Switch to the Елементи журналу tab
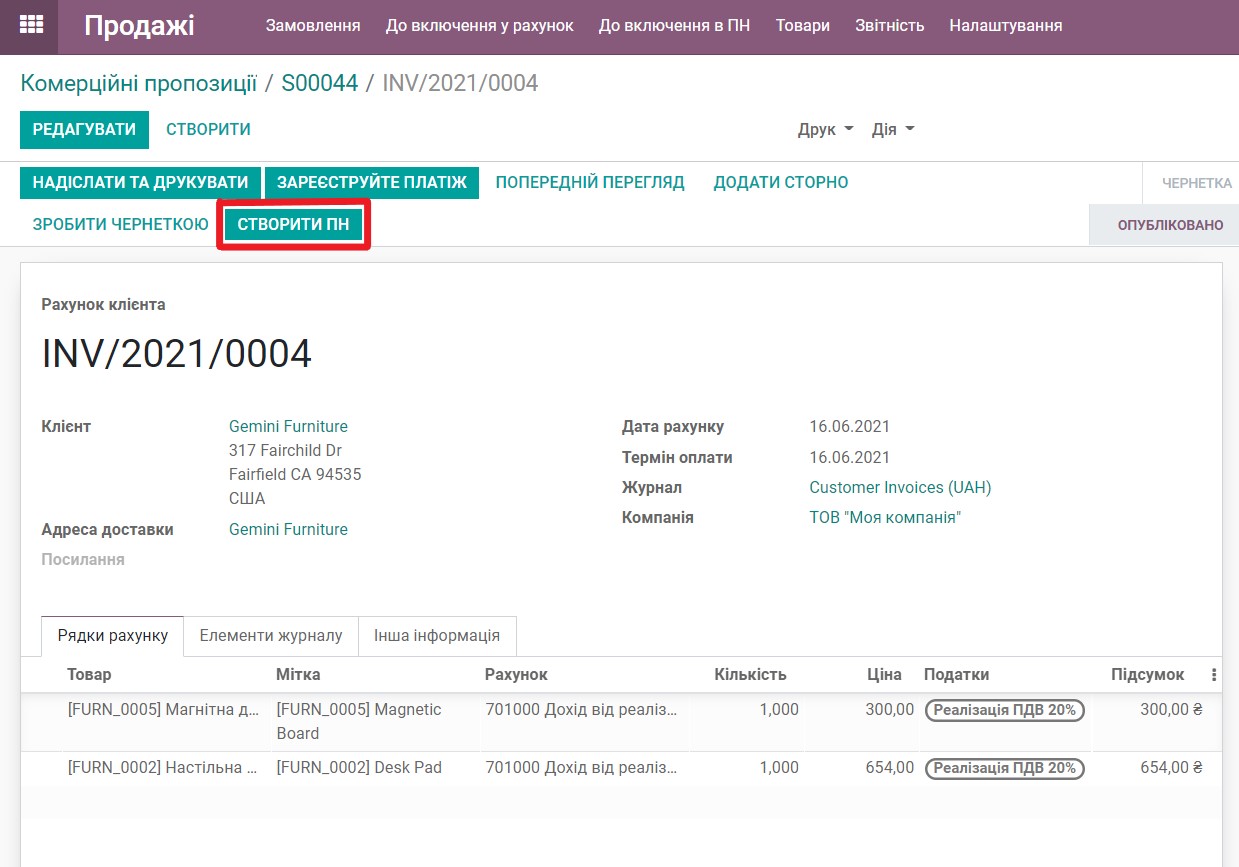This screenshot has height=867, width=1239. [270, 635]
